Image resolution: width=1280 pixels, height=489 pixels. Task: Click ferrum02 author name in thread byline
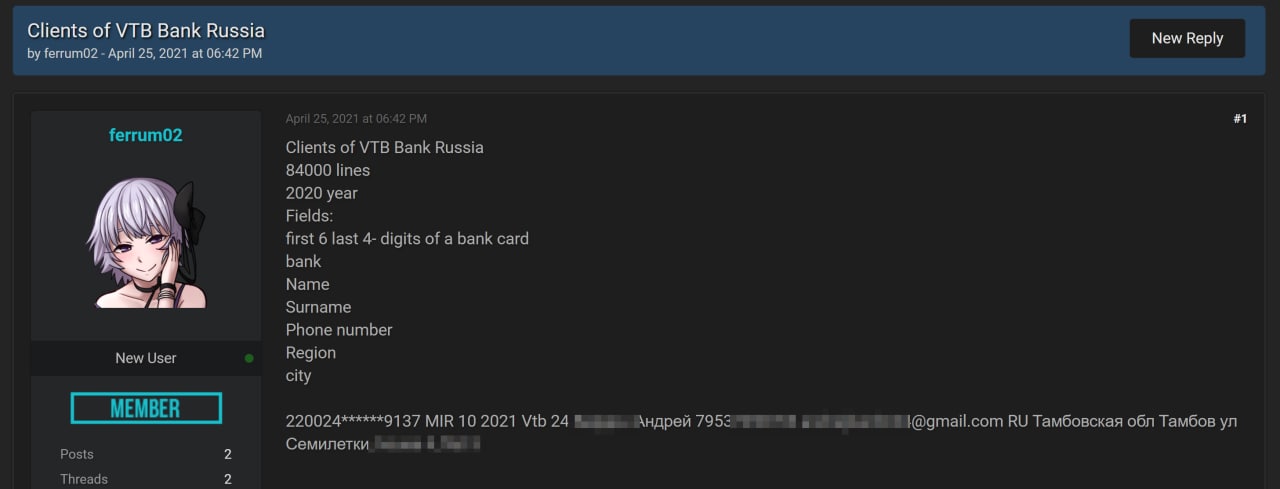tap(71, 54)
